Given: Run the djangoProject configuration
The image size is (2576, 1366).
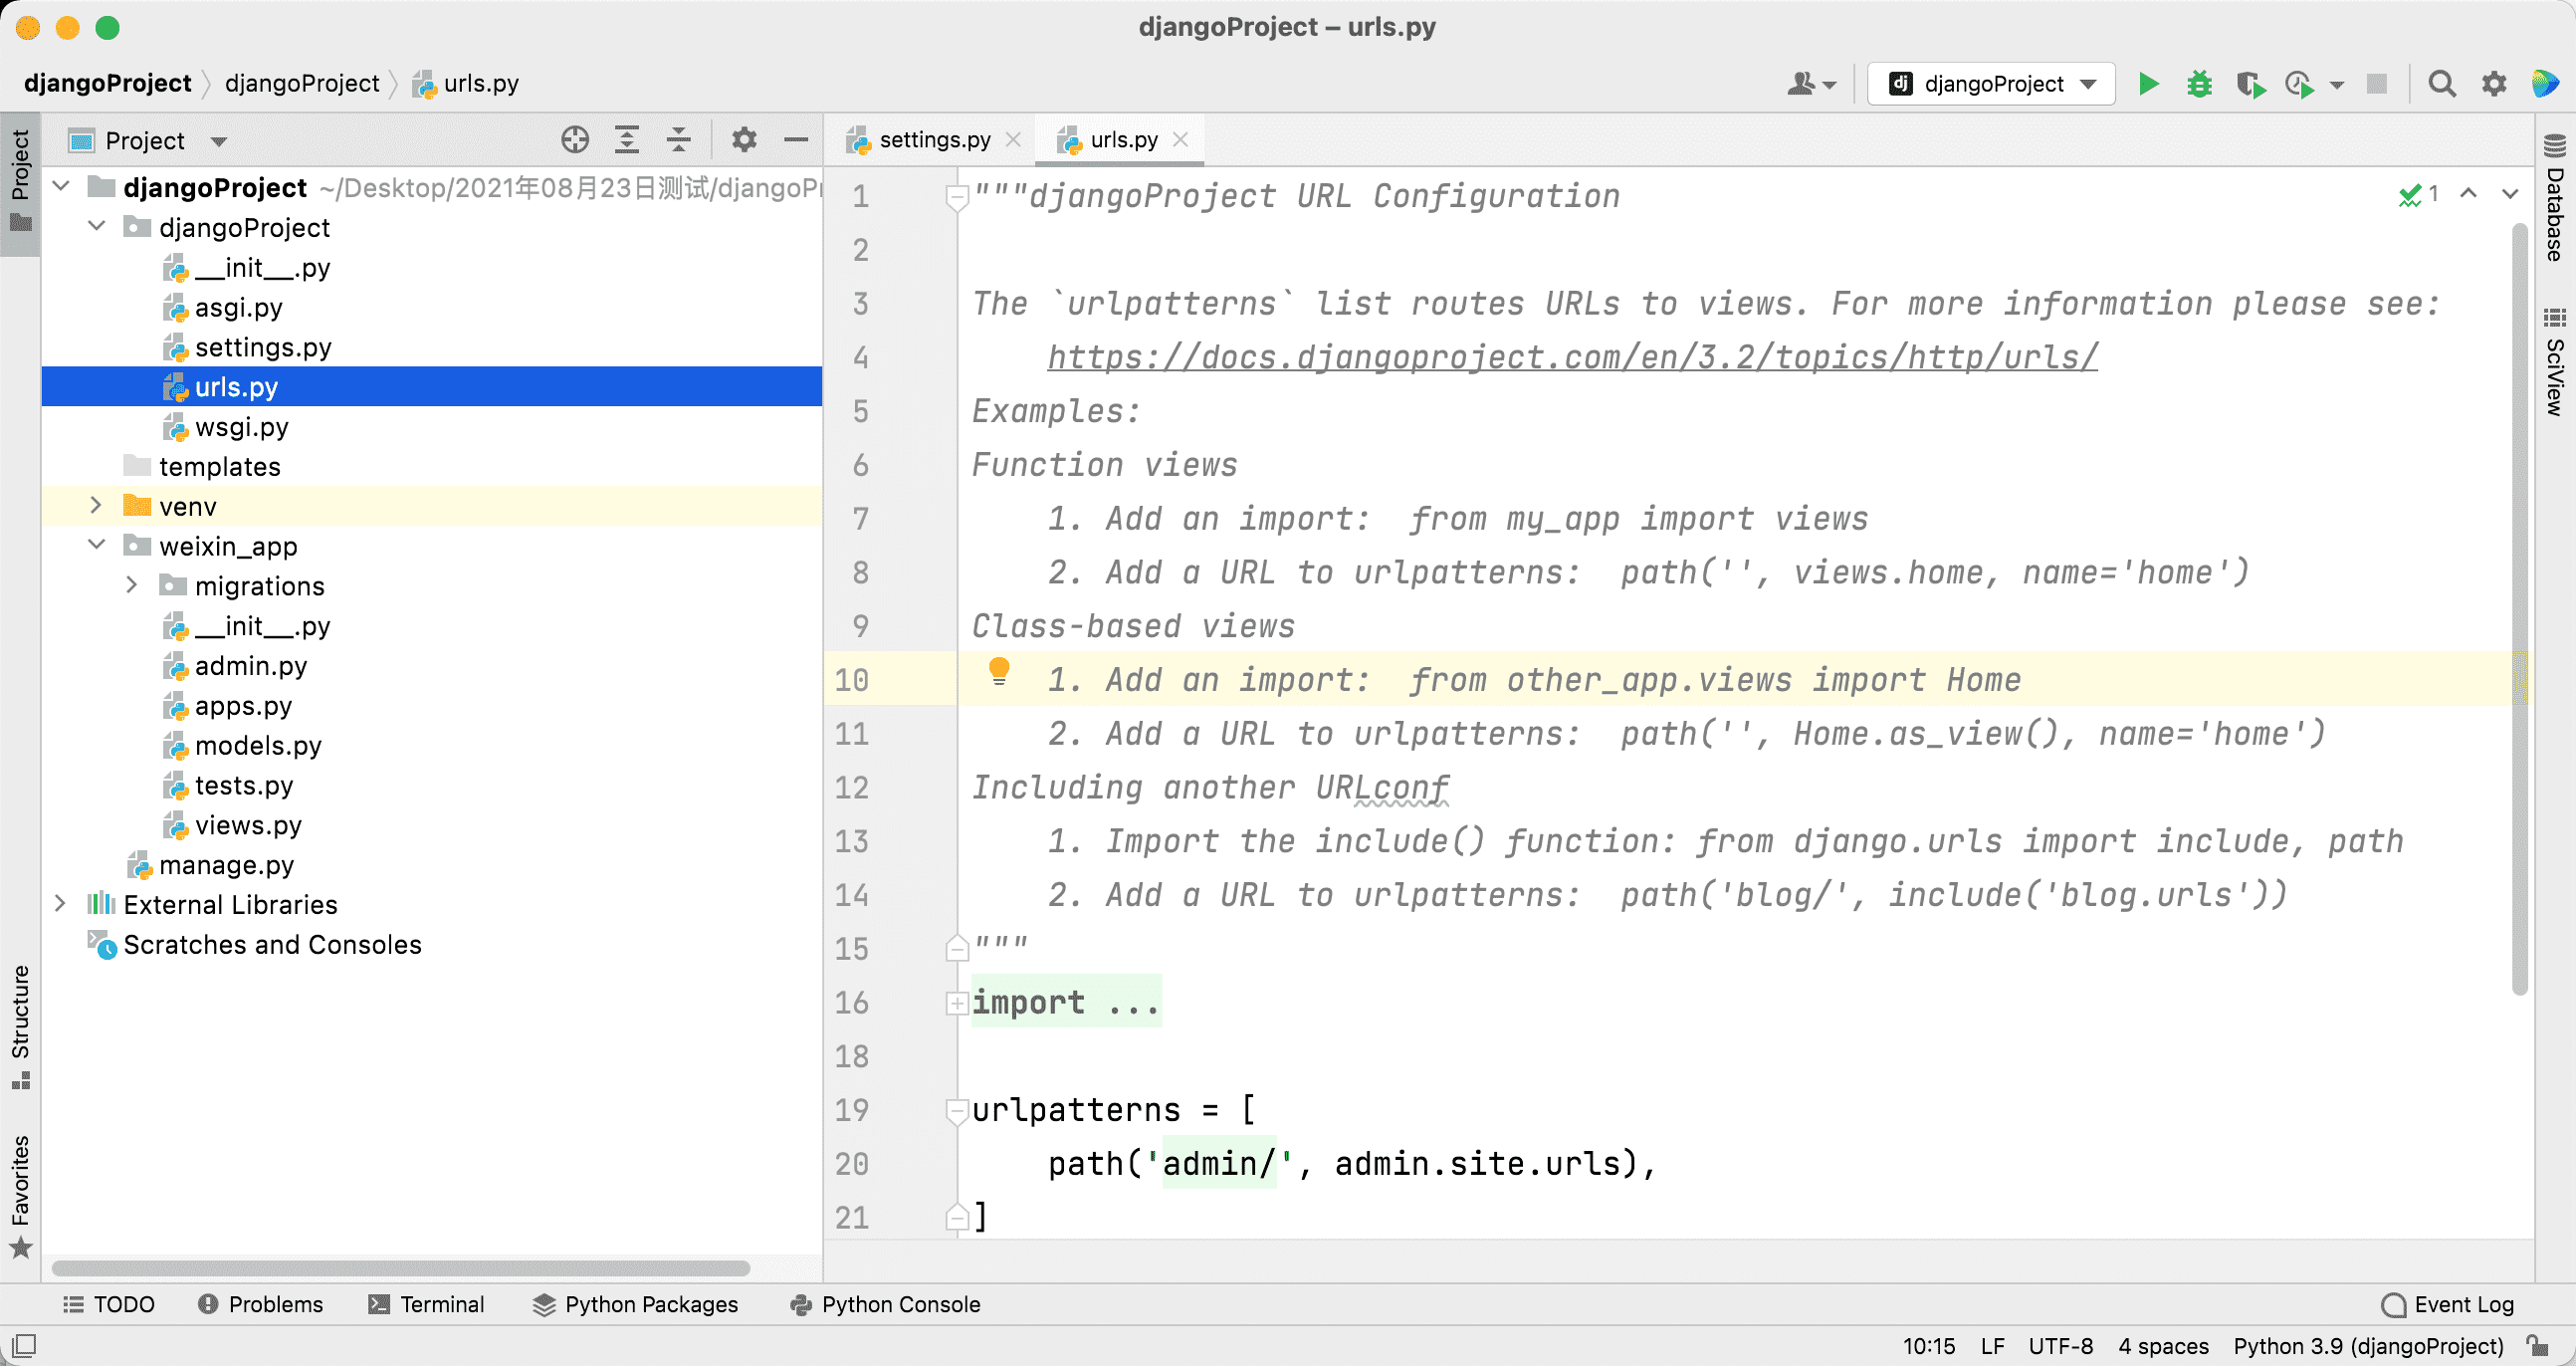Looking at the screenshot, I should click(2148, 84).
